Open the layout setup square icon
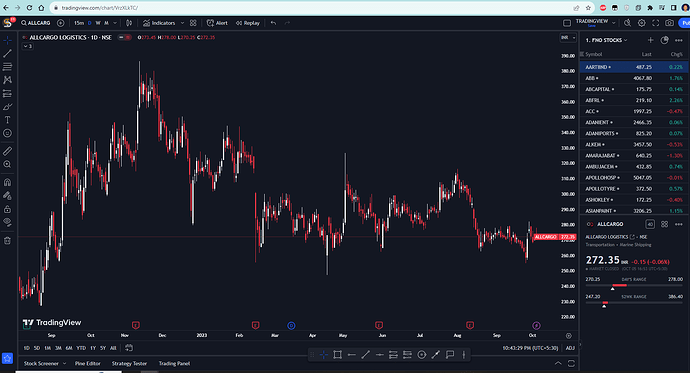Image resolution: width=690 pixels, height=373 pixels. [x=567, y=23]
